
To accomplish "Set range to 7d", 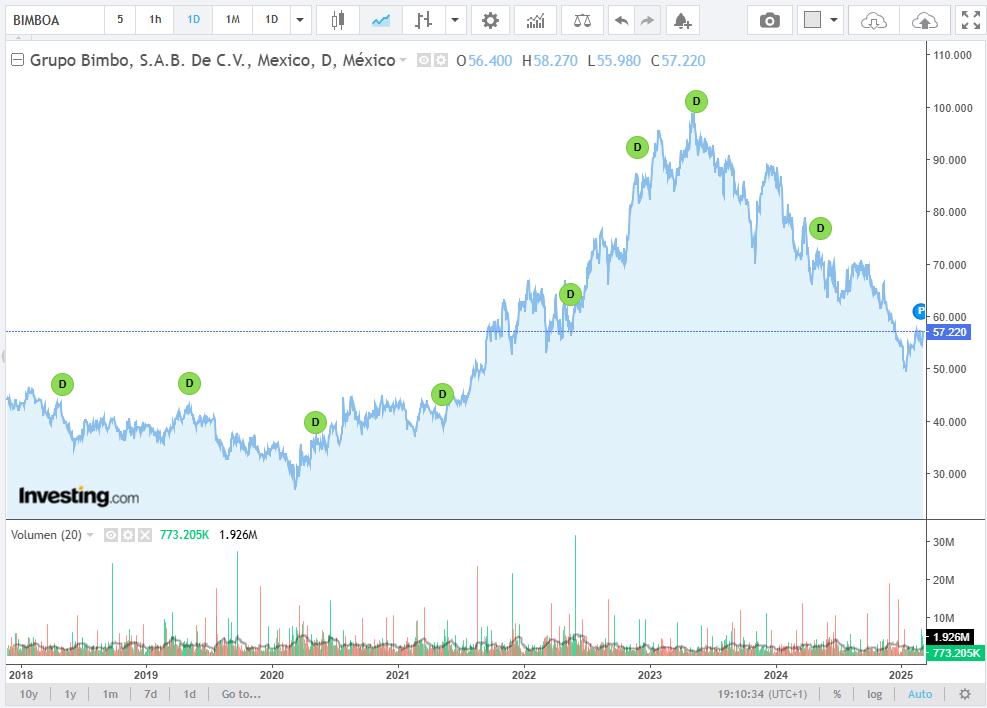I will 150,694.
